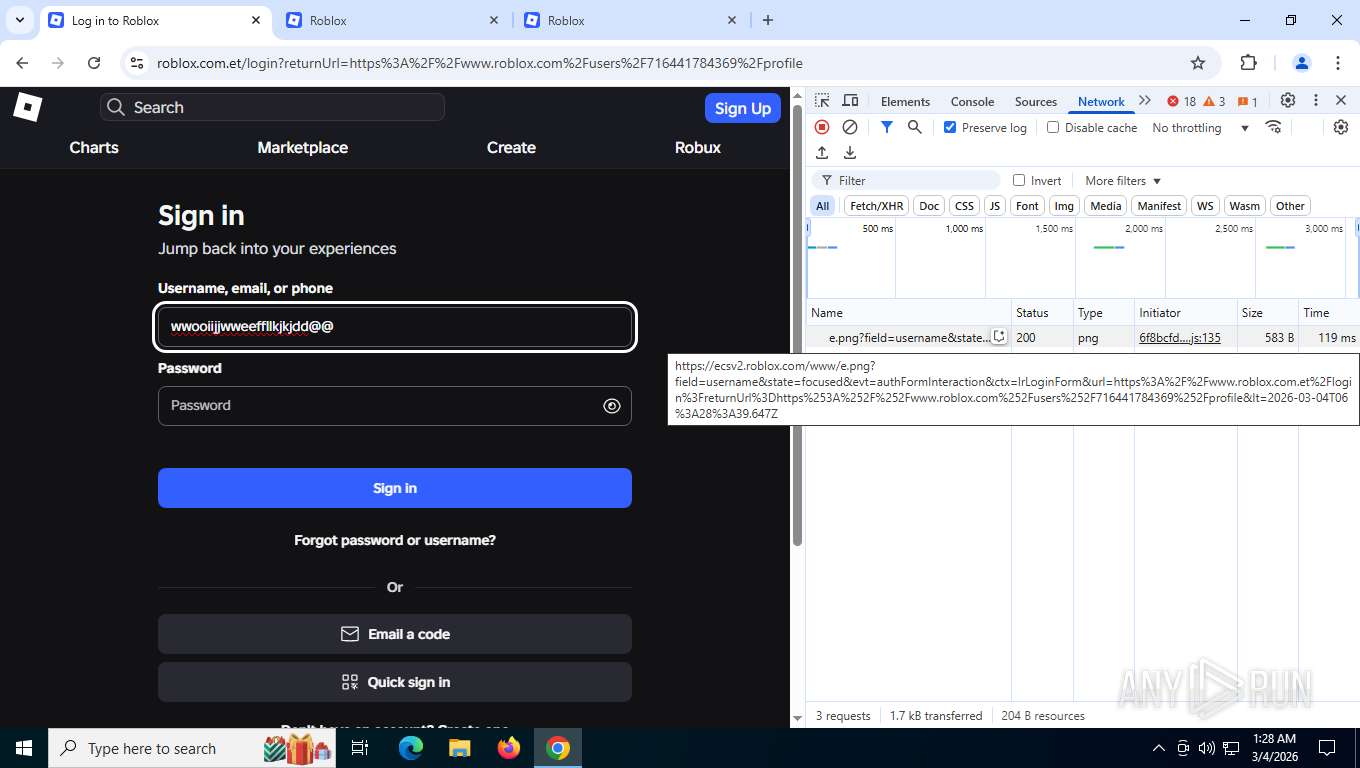Open Task View on the taskbar

click(x=361, y=748)
